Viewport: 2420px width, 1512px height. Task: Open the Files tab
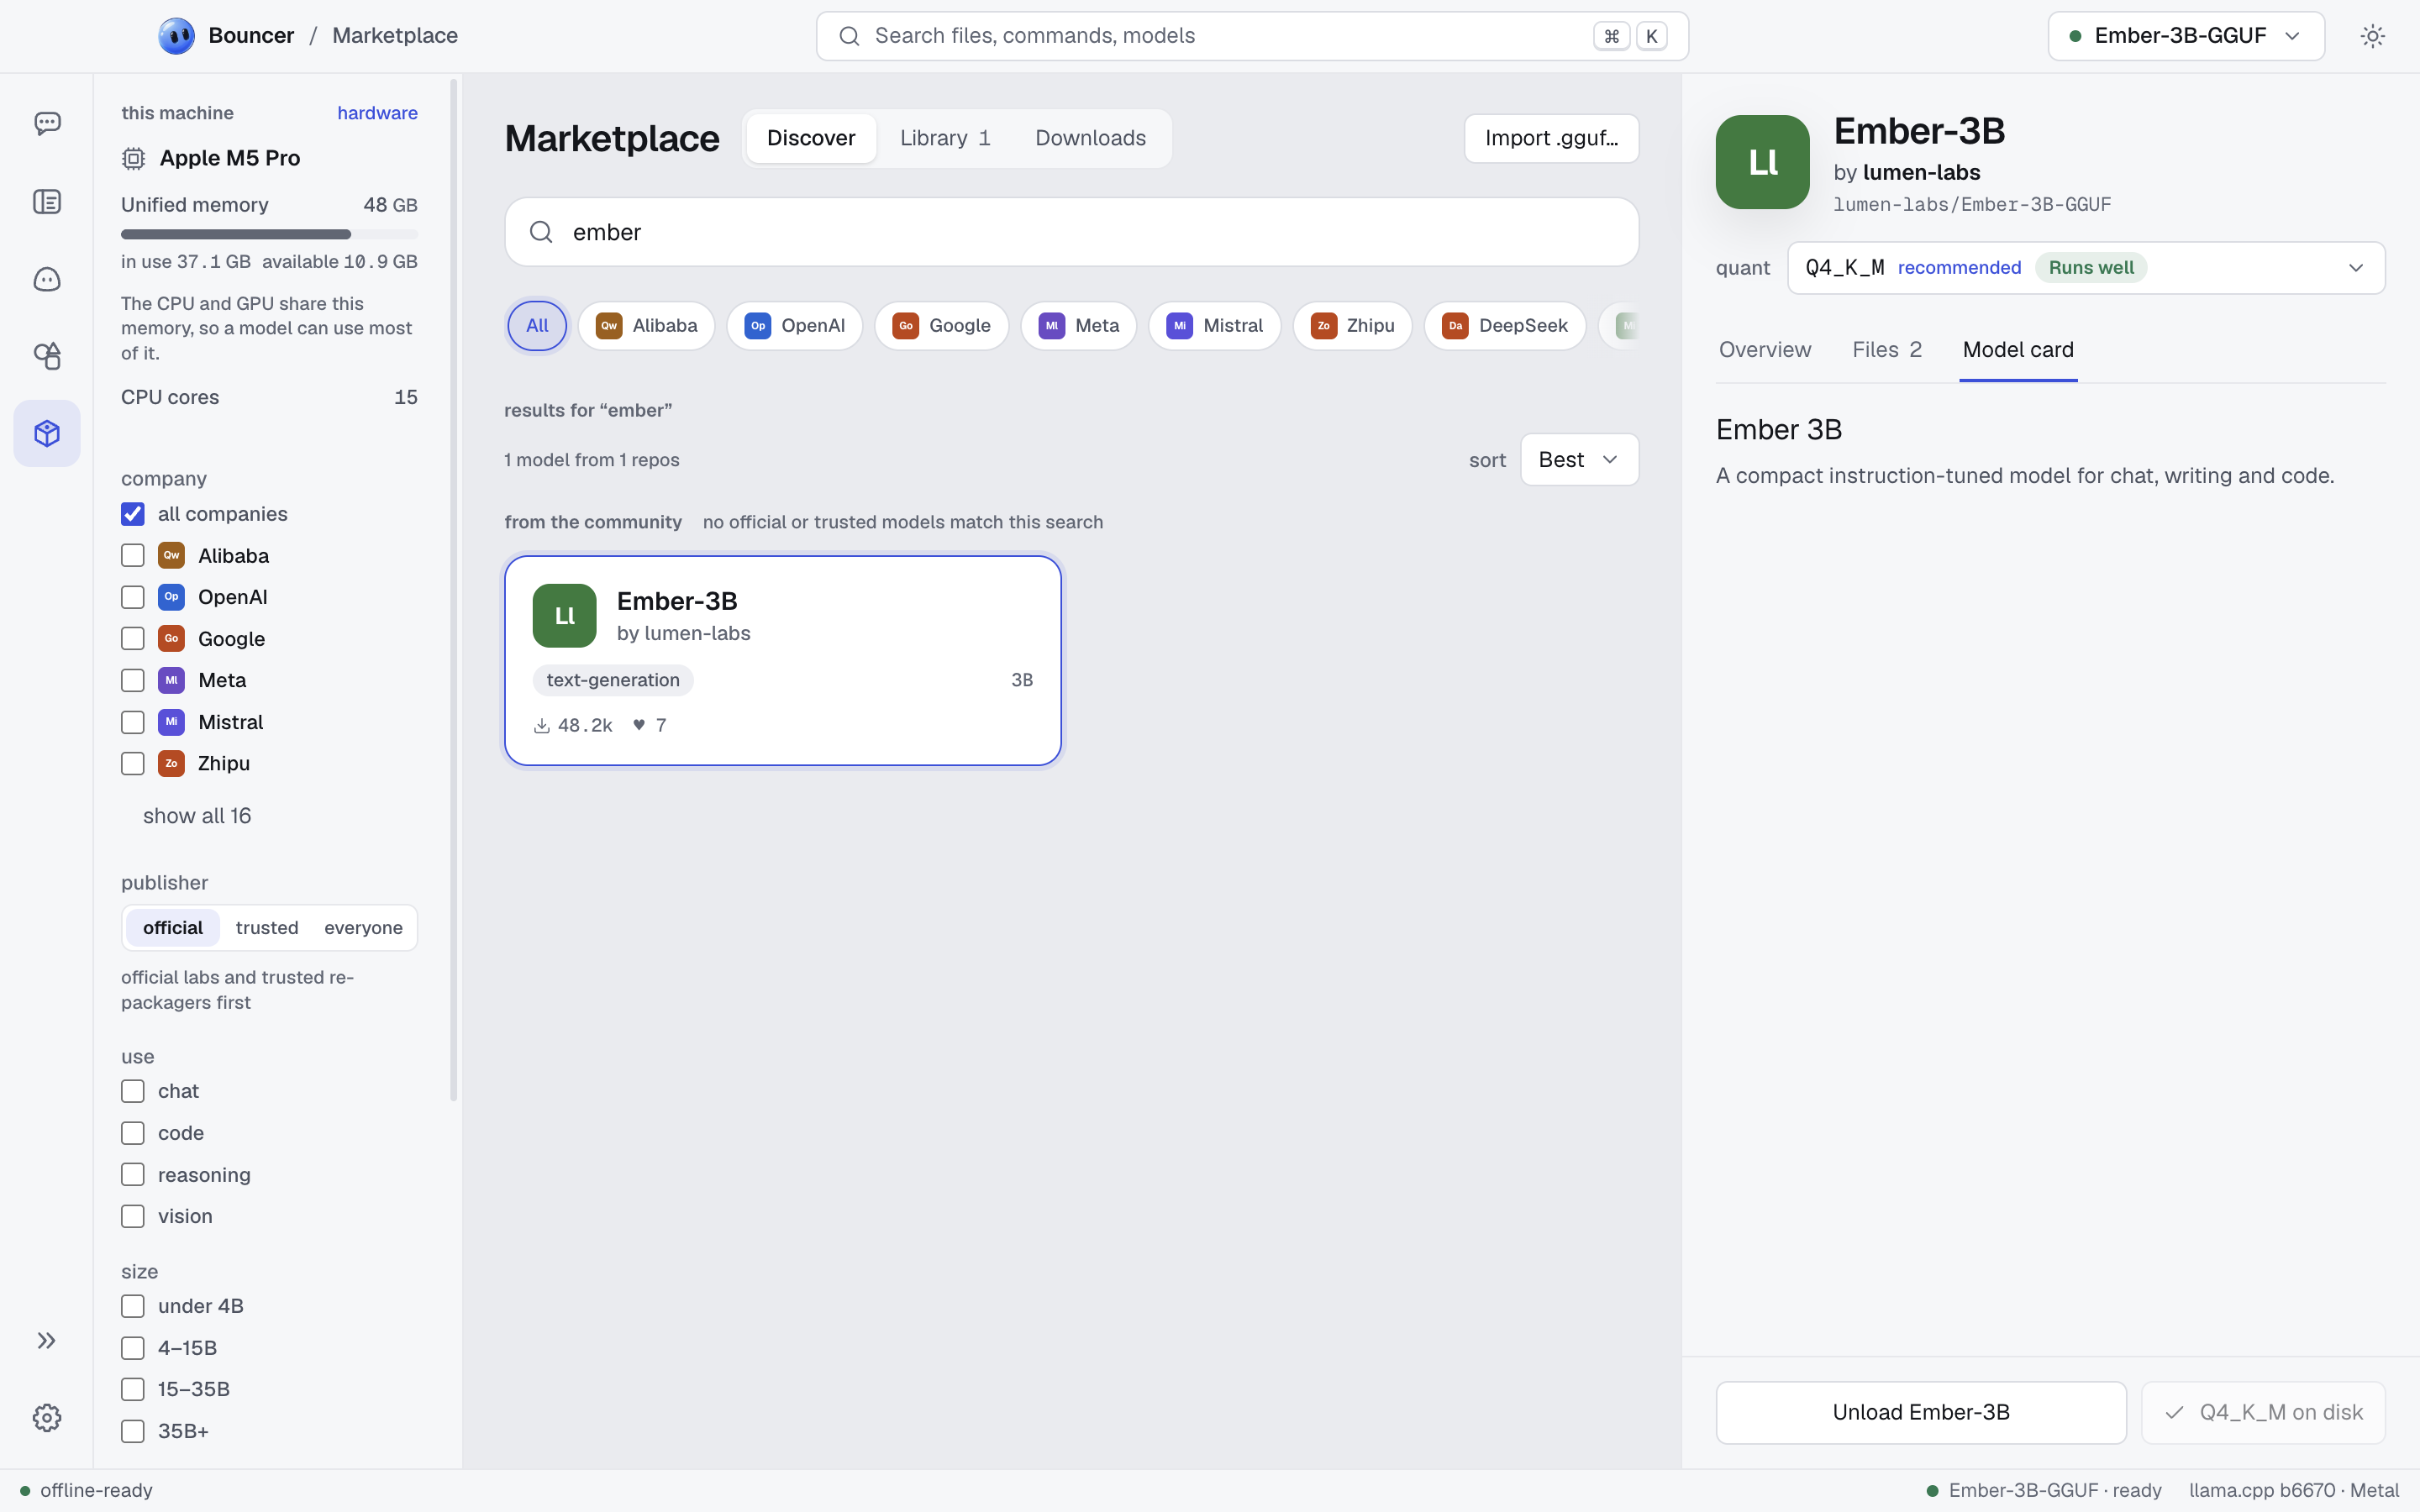[x=1886, y=350]
